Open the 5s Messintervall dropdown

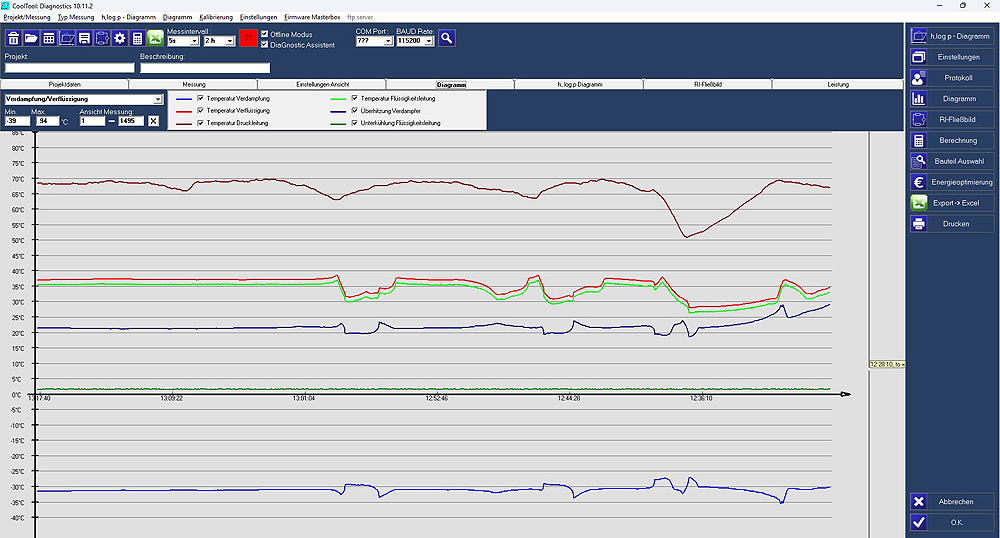coord(195,41)
